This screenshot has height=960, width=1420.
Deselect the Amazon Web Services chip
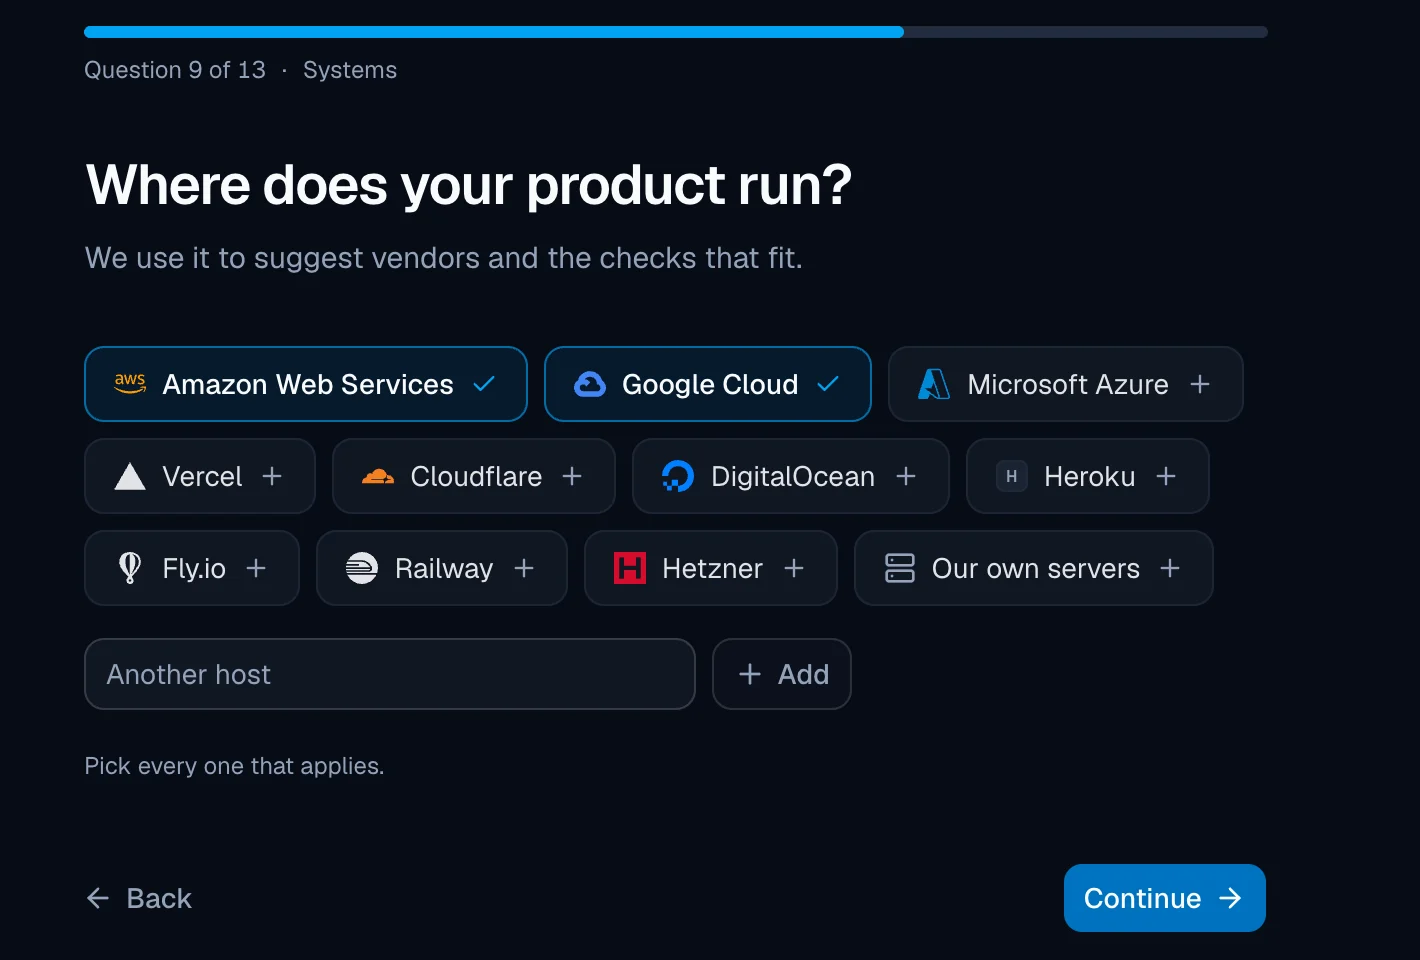(x=306, y=384)
